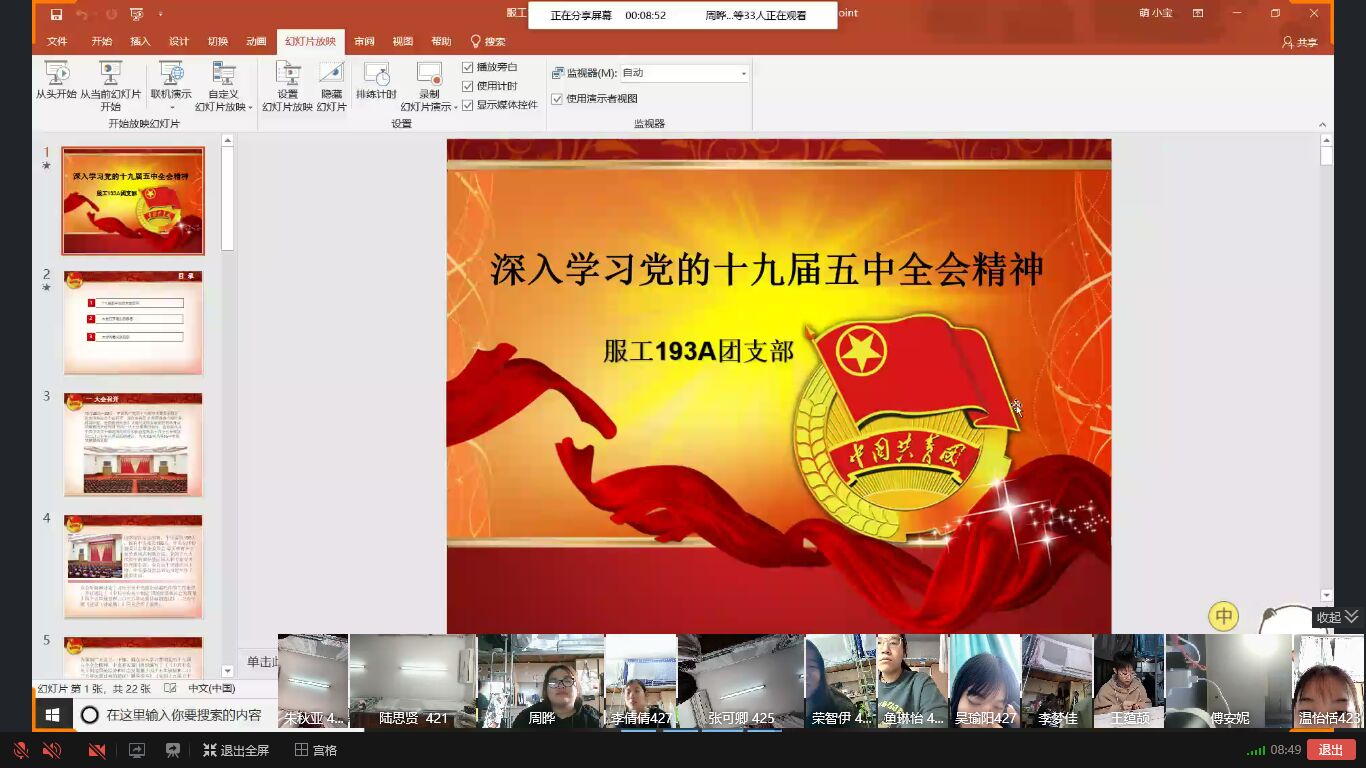Open 设置幻灯片放映 setup dialog
This screenshot has width=1366, height=768.
tap(288, 86)
